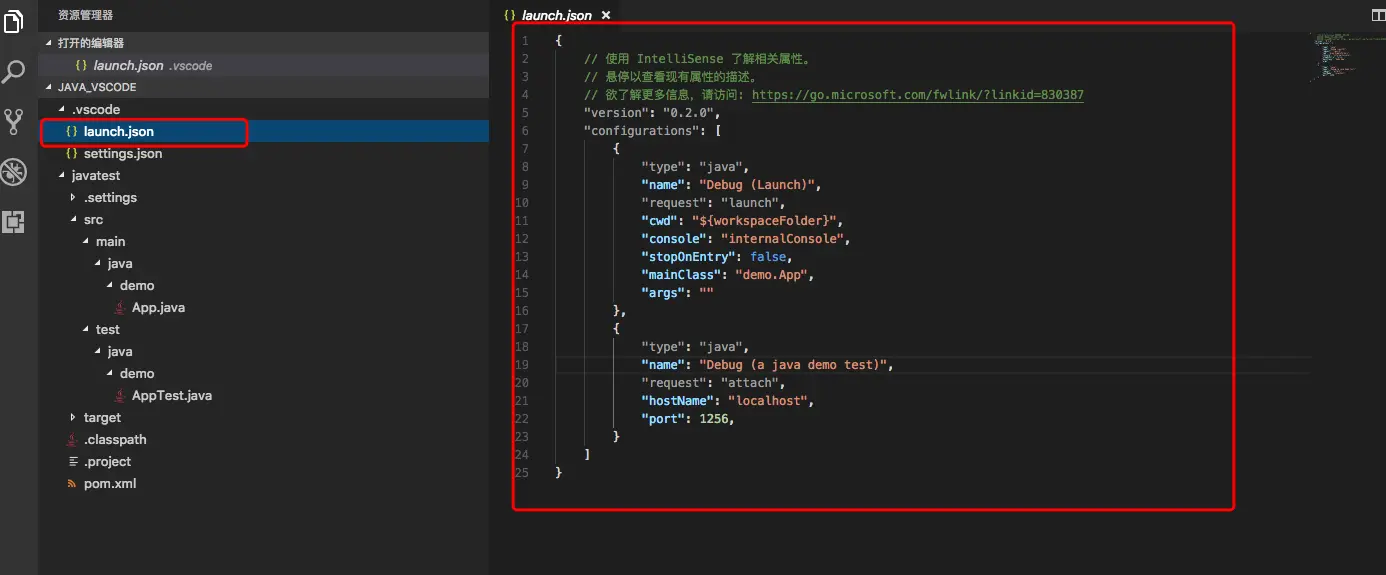Click the "${workspaceFolder}" cwd value
The width and height of the screenshot is (1386, 575).
click(x=763, y=221)
